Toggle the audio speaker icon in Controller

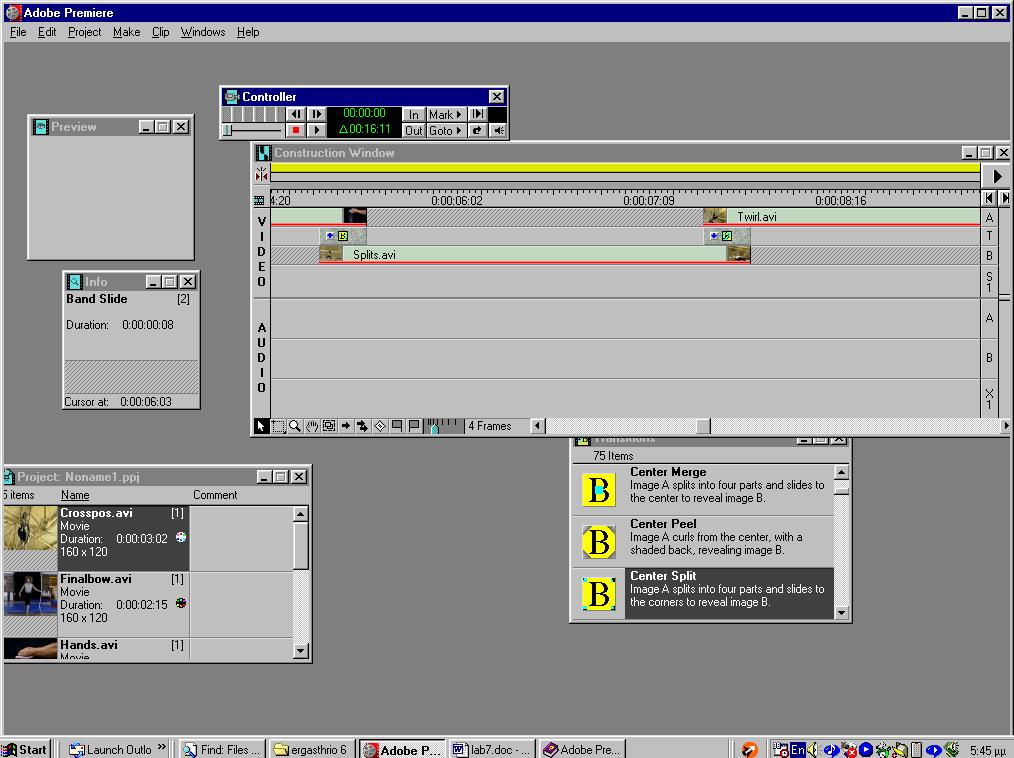point(498,130)
